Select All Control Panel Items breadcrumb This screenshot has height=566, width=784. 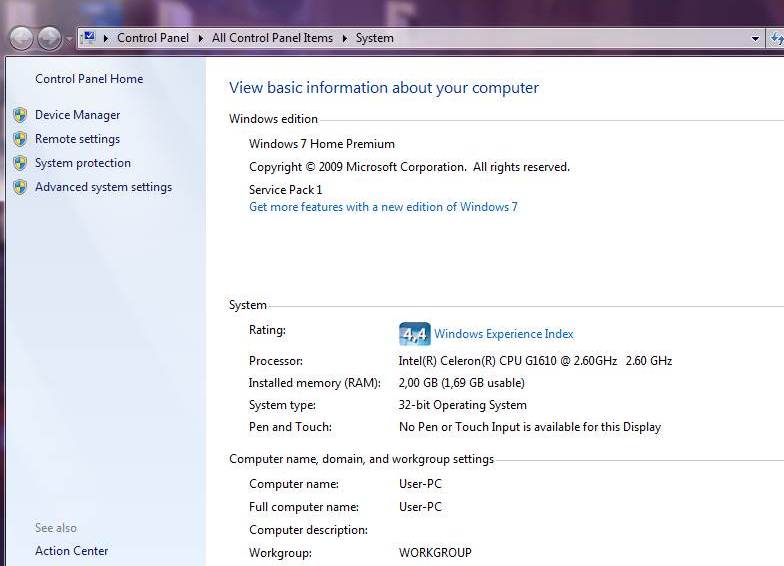pos(272,38)
